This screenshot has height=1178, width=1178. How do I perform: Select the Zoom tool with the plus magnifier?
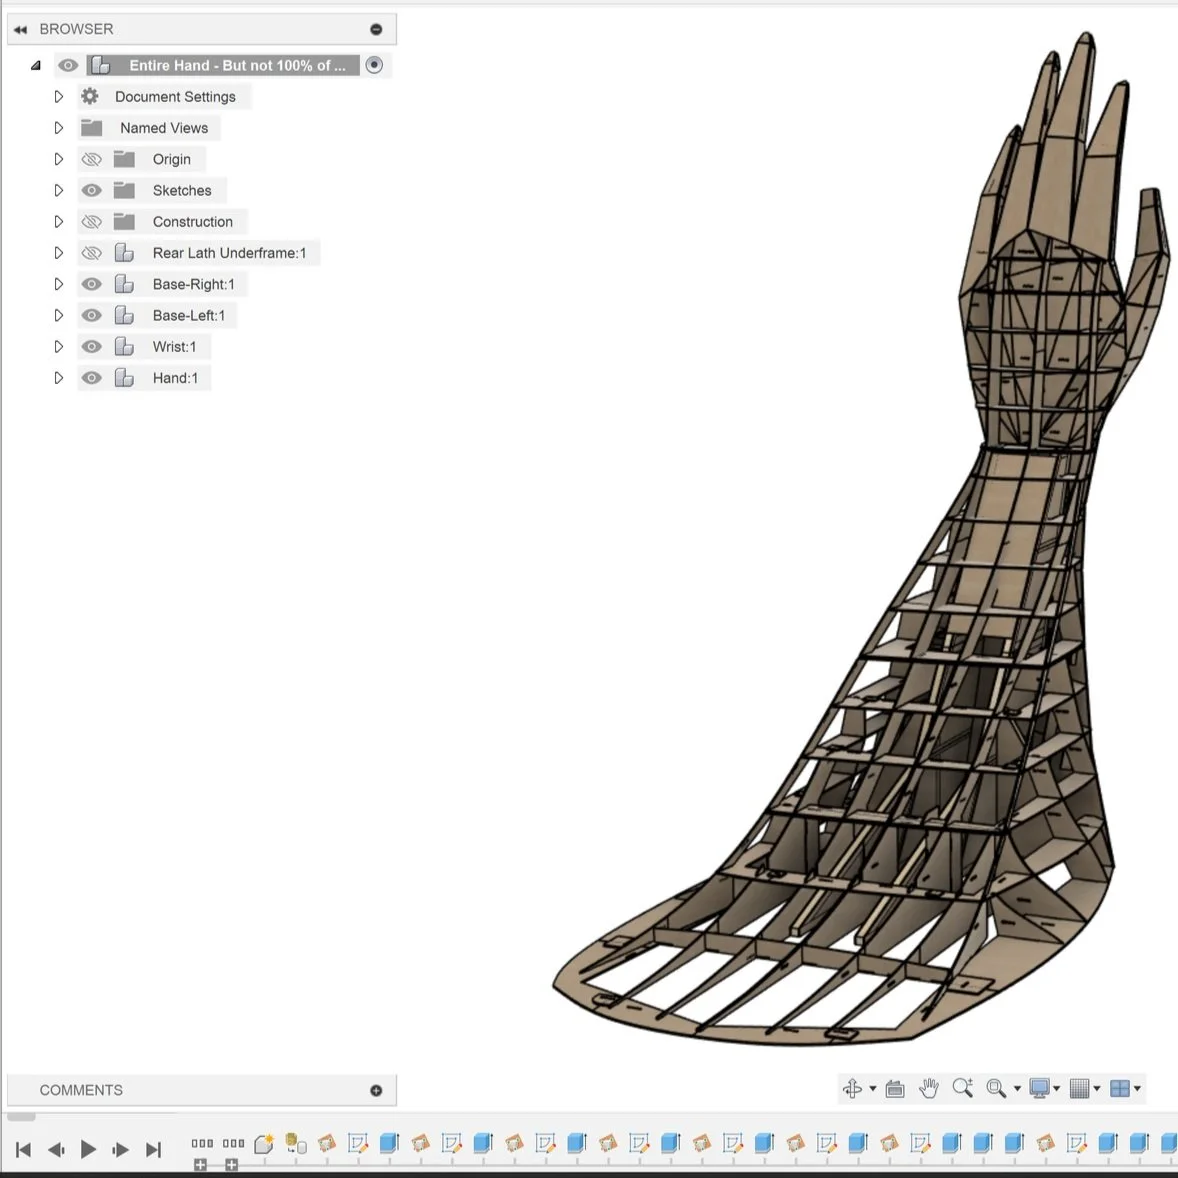(962, 1088)
